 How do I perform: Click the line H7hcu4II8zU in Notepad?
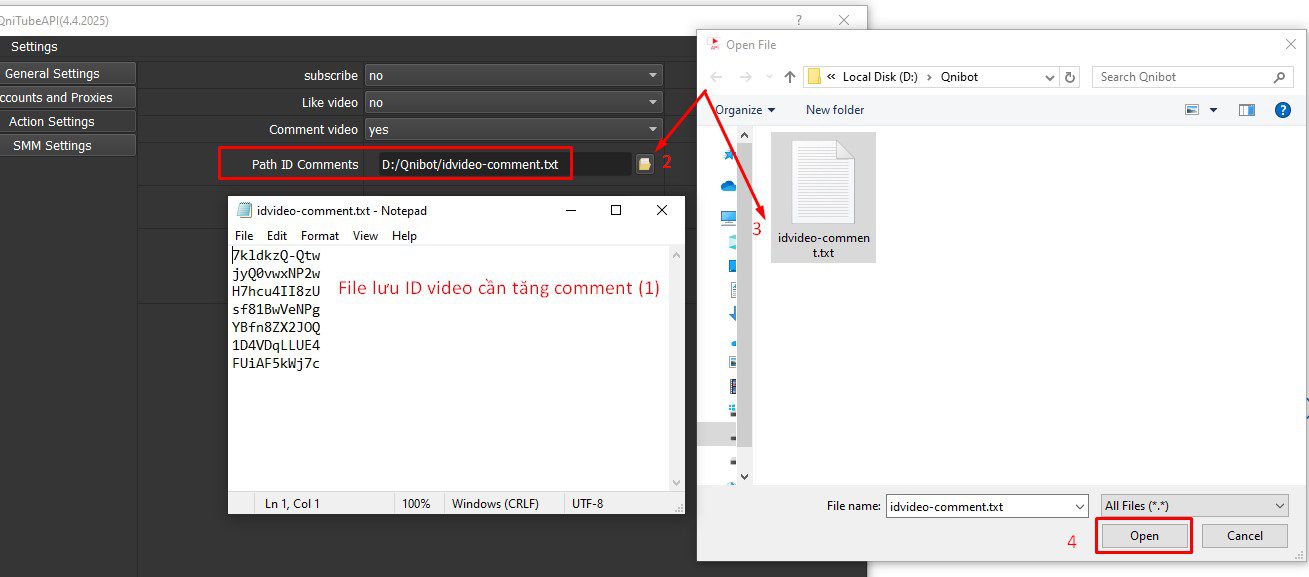(276, 291)
